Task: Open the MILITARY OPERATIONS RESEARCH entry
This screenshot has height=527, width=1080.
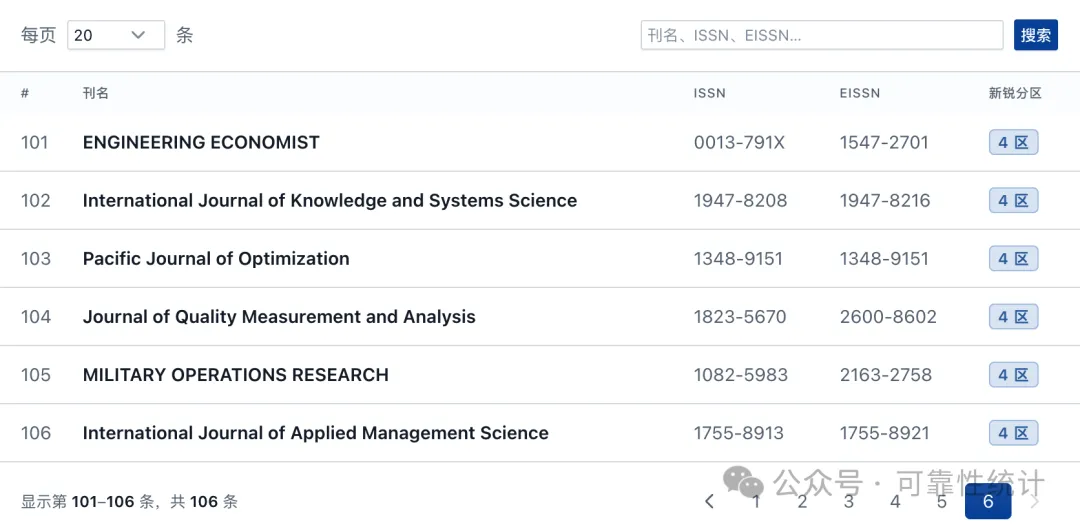Action: point(236,375)
